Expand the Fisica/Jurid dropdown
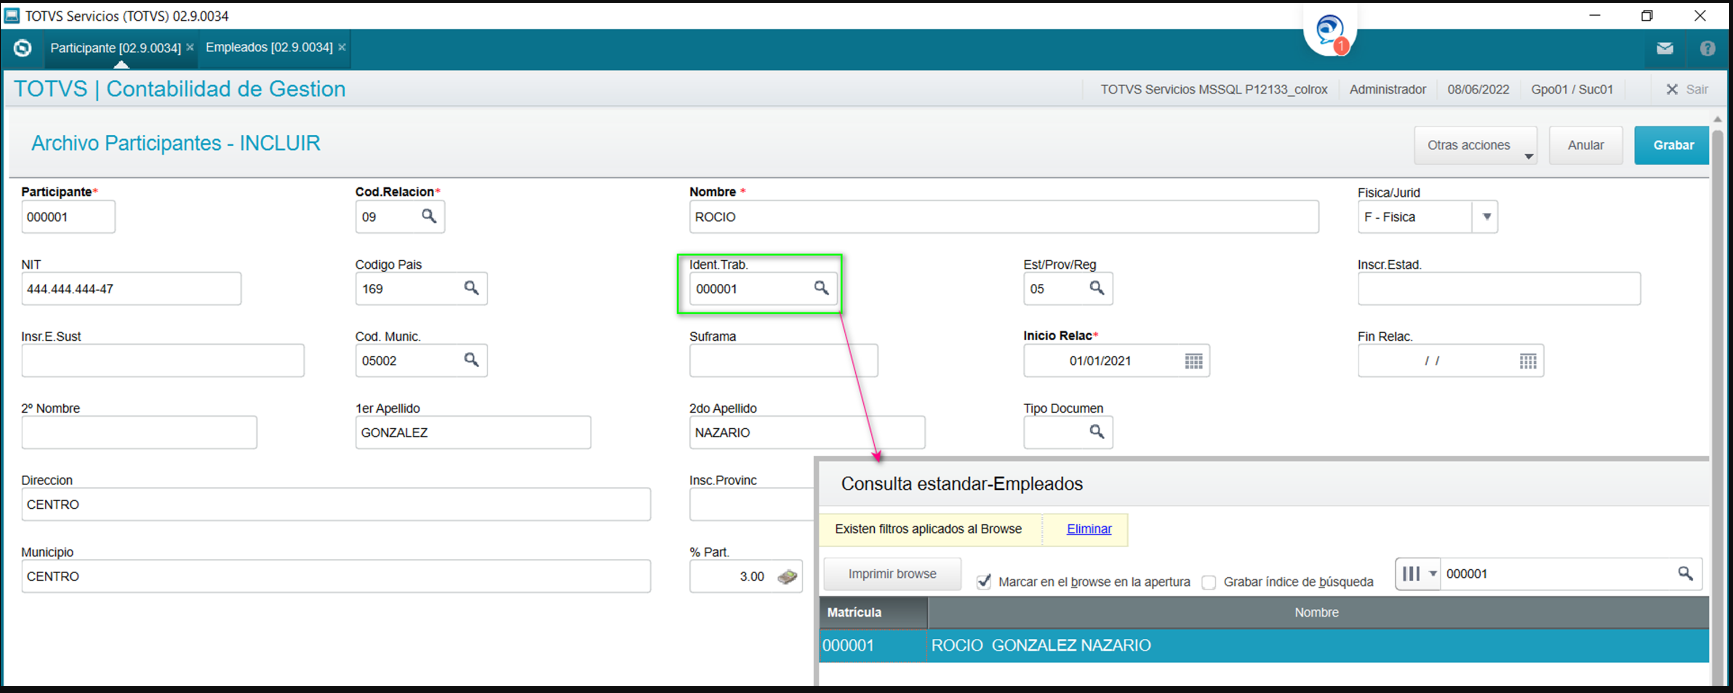The height and width of the screenshot is (693, 1733). (1486, 217)
